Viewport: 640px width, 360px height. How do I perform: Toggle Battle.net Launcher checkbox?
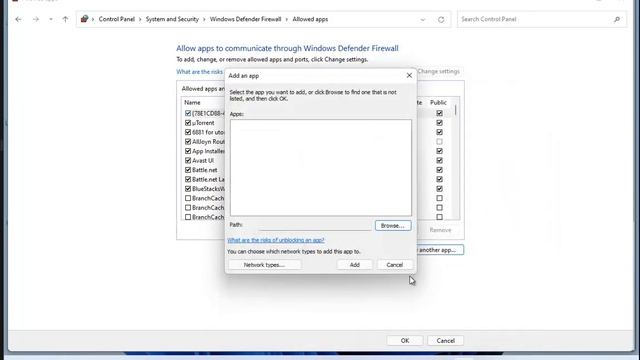(x=188, y=179)
